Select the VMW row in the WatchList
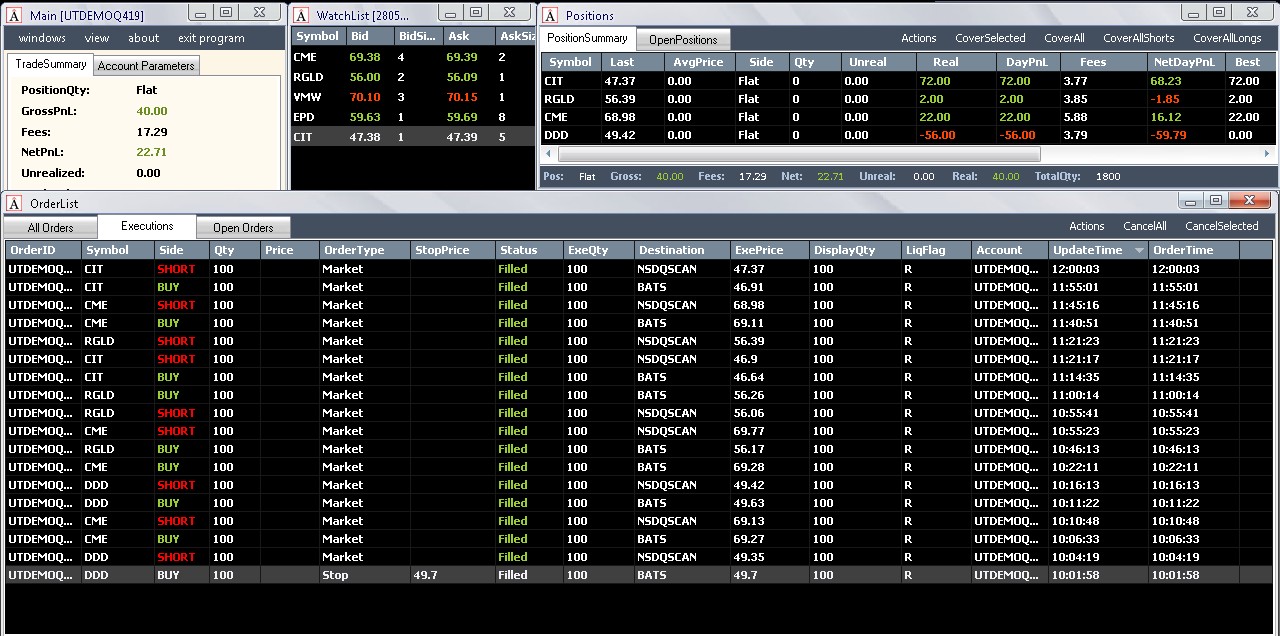The image size is (1280, 636). click(413, 98)
